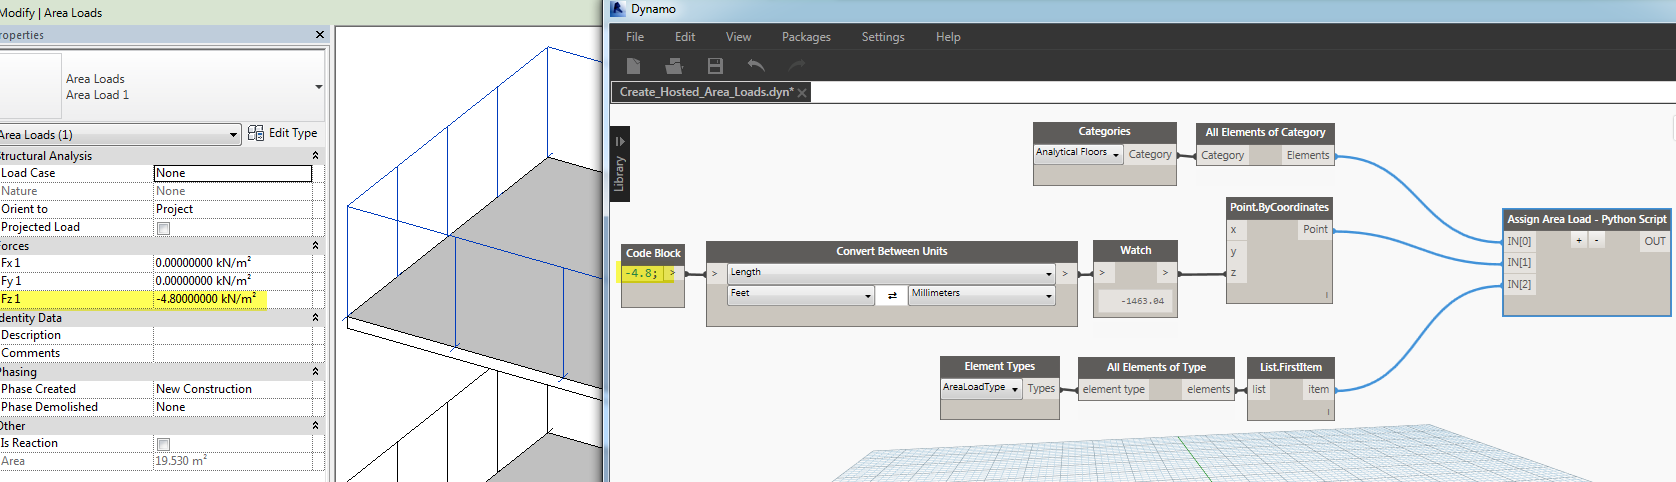Click the List.FirstItem node header
This screenshot has width=1676, height=482.
click(x=1290, y=367)
